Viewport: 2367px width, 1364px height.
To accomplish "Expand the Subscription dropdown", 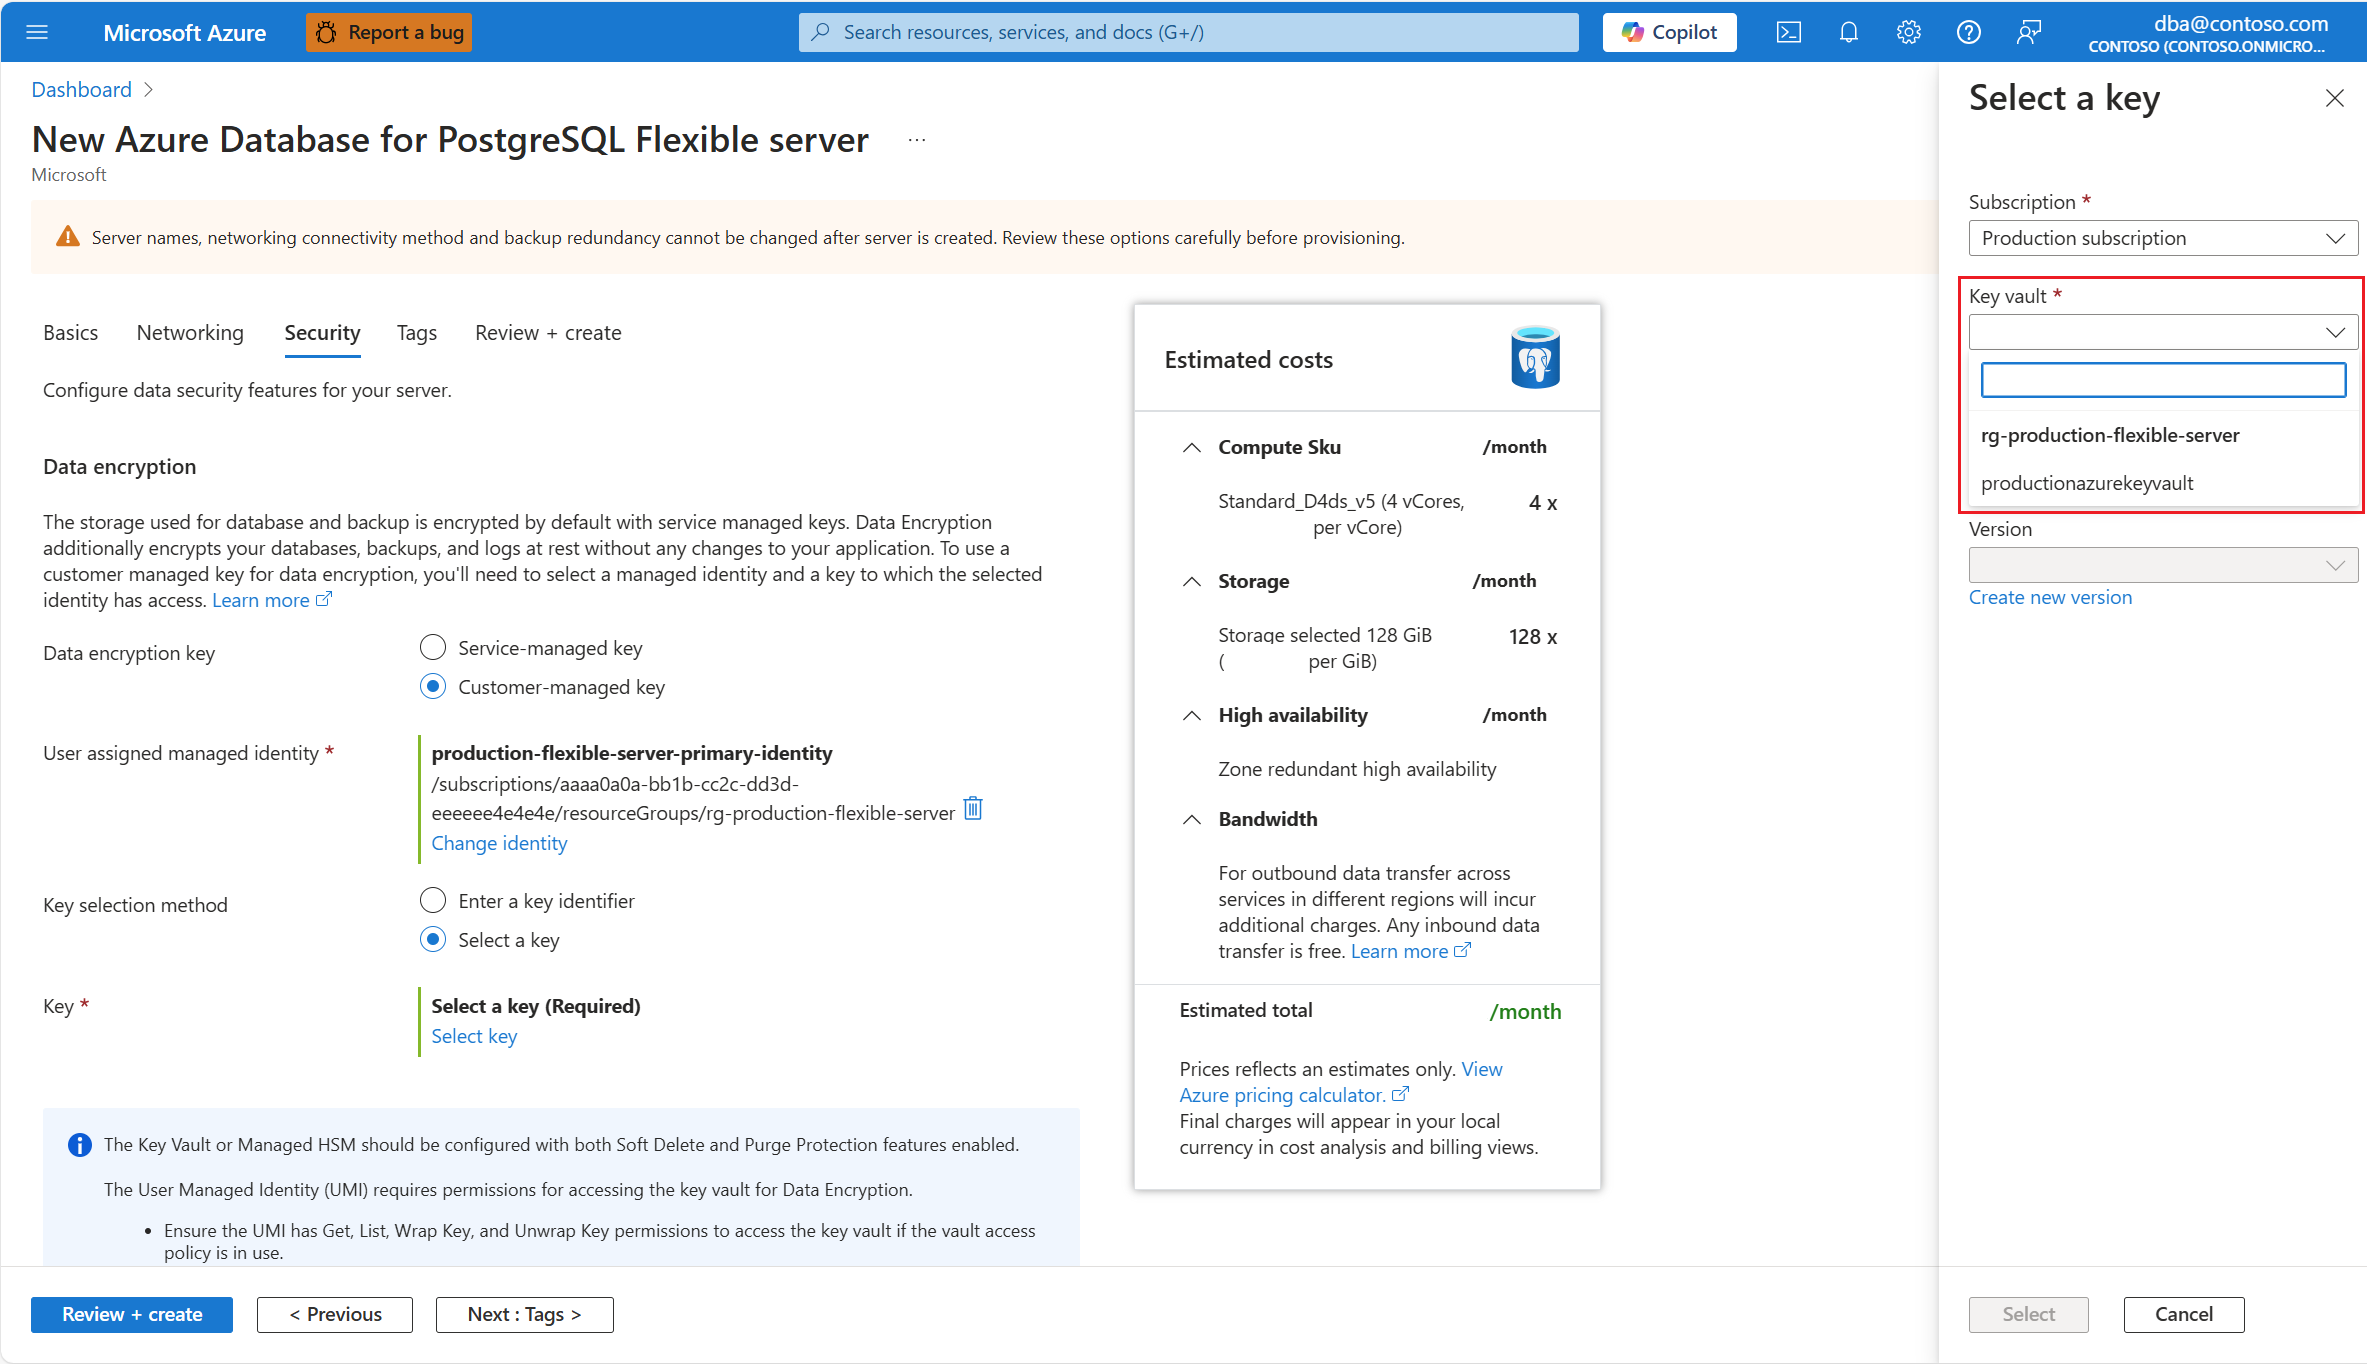I will (x=2162, y=238).
